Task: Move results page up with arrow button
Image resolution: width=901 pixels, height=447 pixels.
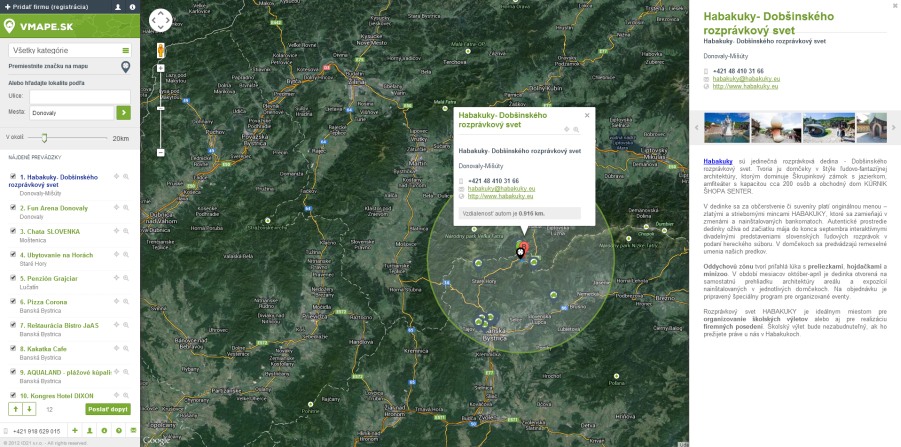Action: [15, 409]
